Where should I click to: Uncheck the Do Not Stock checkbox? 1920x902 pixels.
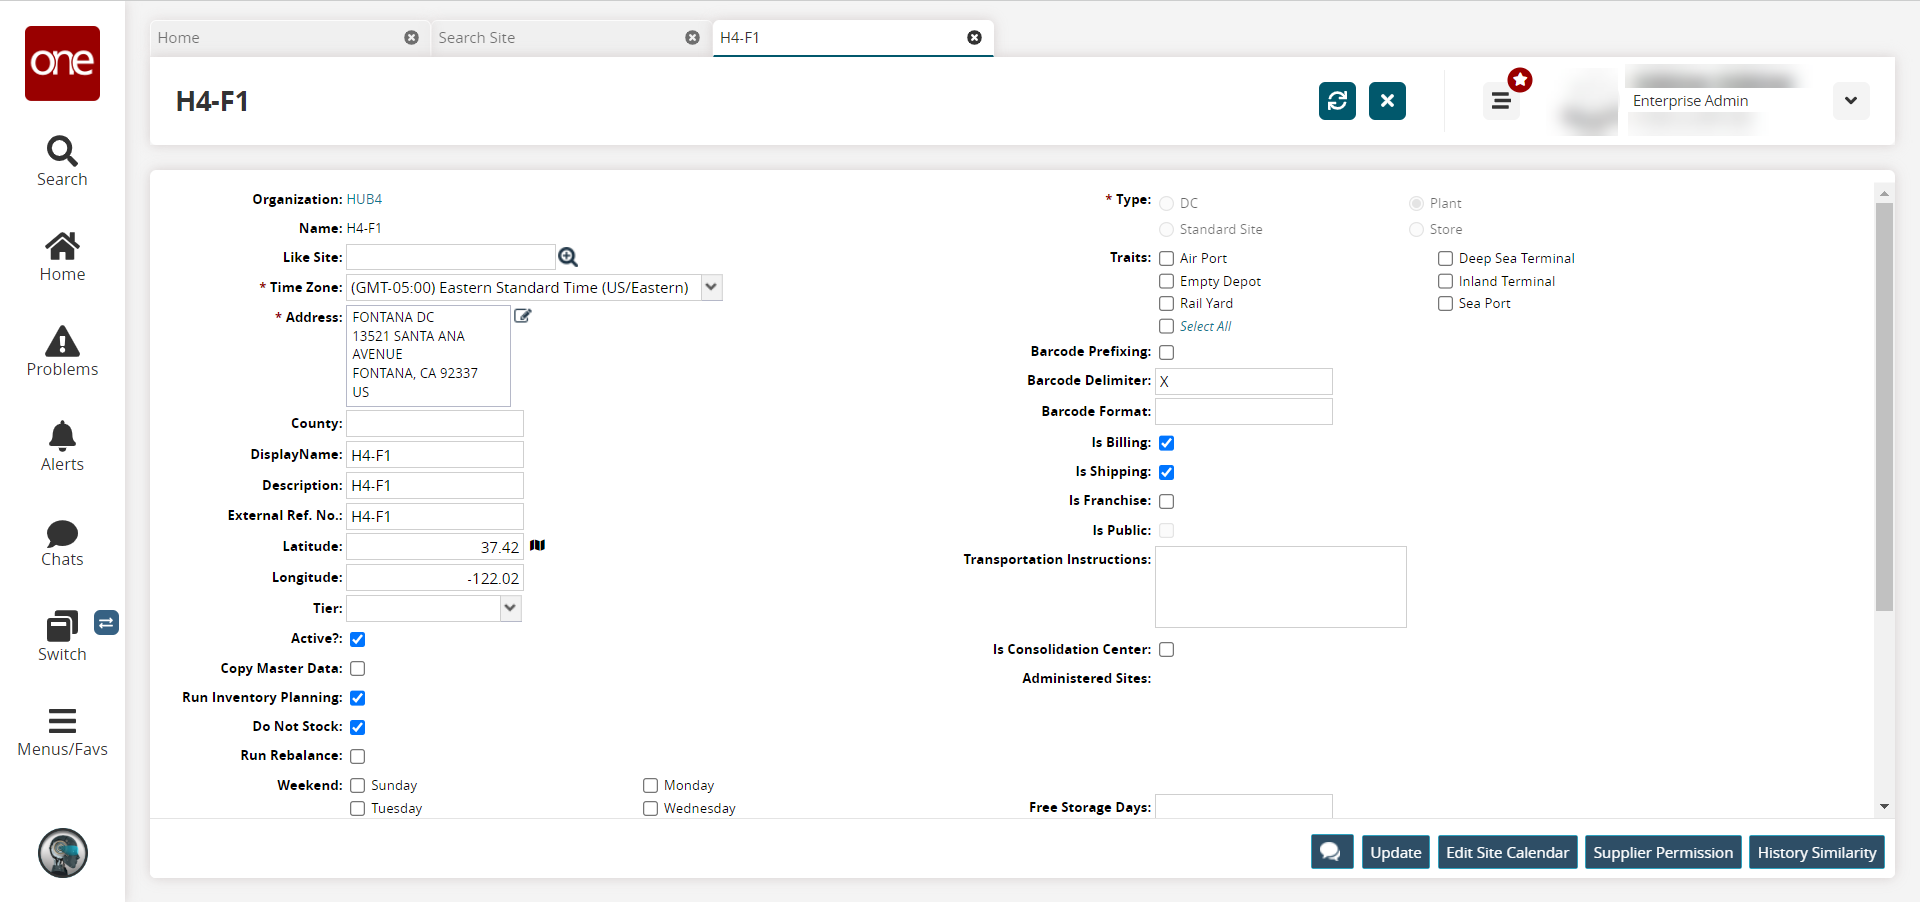point(358,727)
